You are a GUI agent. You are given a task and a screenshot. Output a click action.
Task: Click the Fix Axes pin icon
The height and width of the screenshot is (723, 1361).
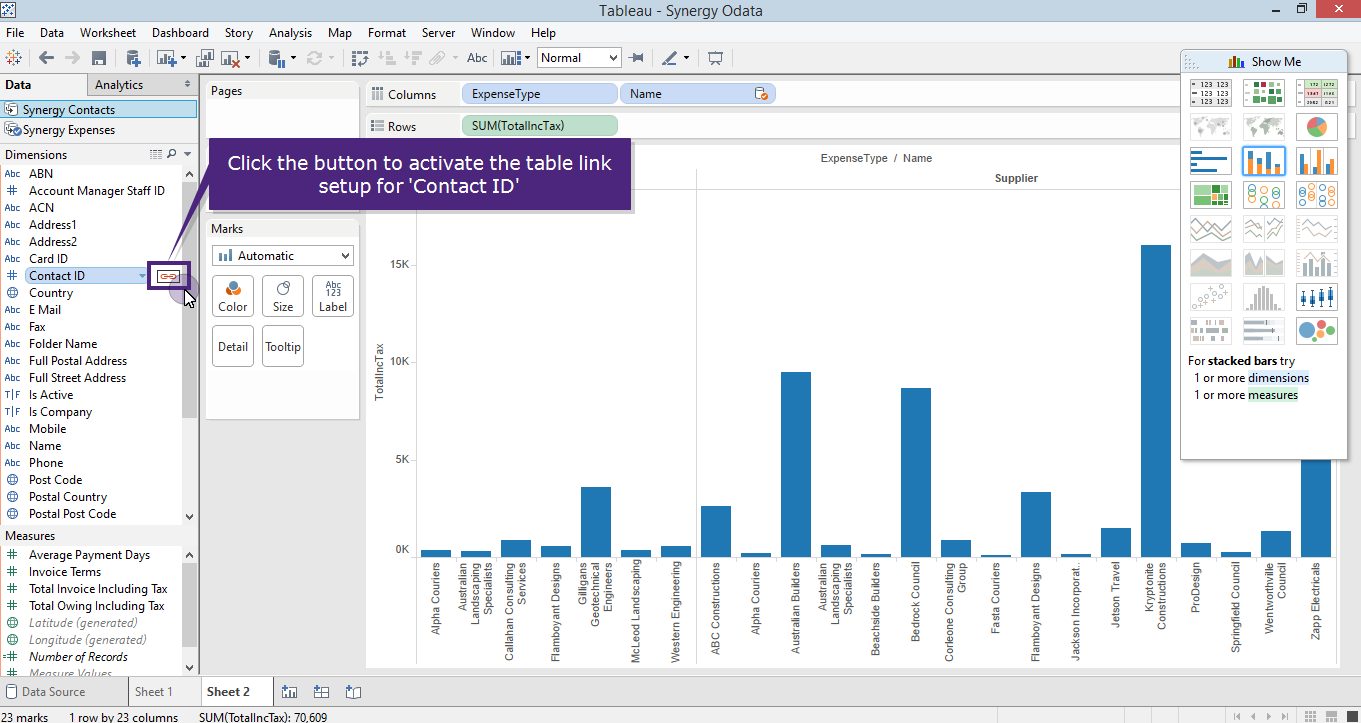coord(636,58)
